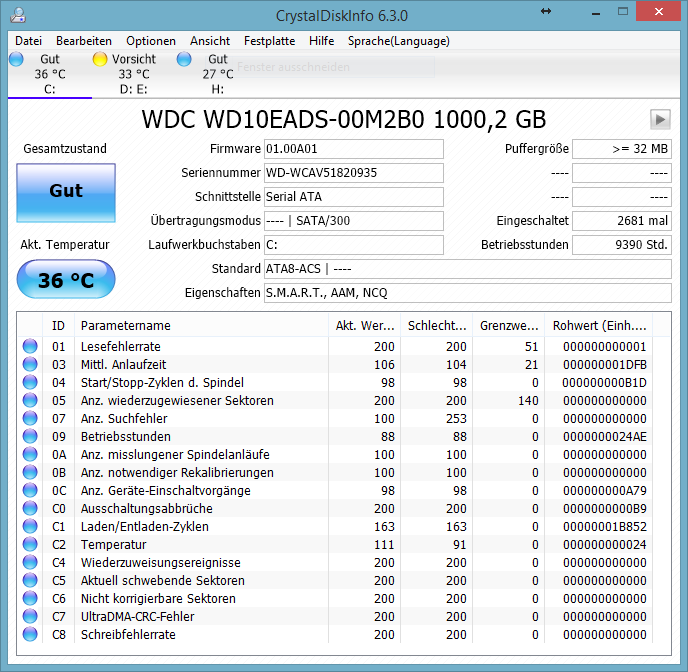This screenshot has width=688, height=672.
Task: Maximize the CrystalDiskInfo window
Action: point(623,12)
